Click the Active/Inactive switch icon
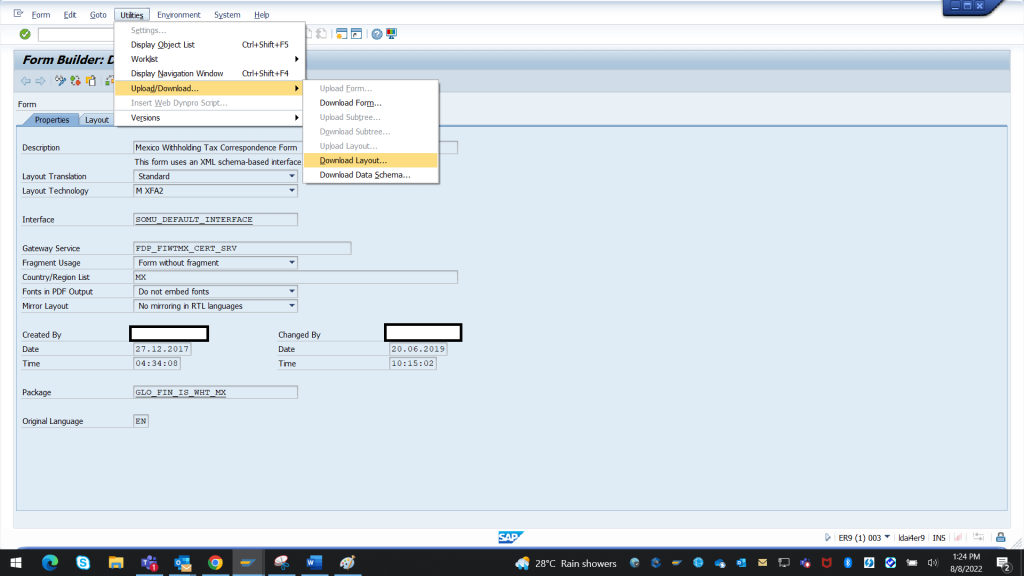The height and width of the screenshot is (576, 1024). click(x=76, y=81)
